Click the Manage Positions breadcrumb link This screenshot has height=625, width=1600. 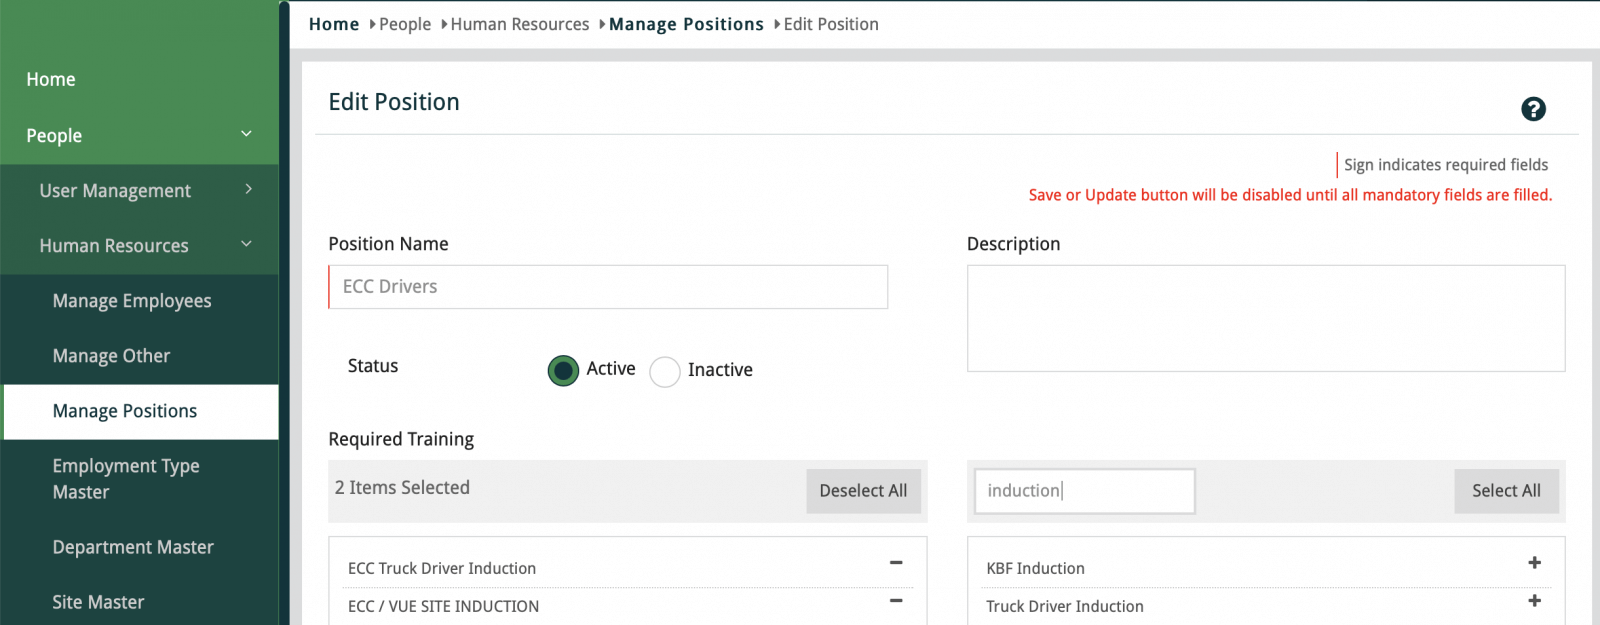coord(686,24)
